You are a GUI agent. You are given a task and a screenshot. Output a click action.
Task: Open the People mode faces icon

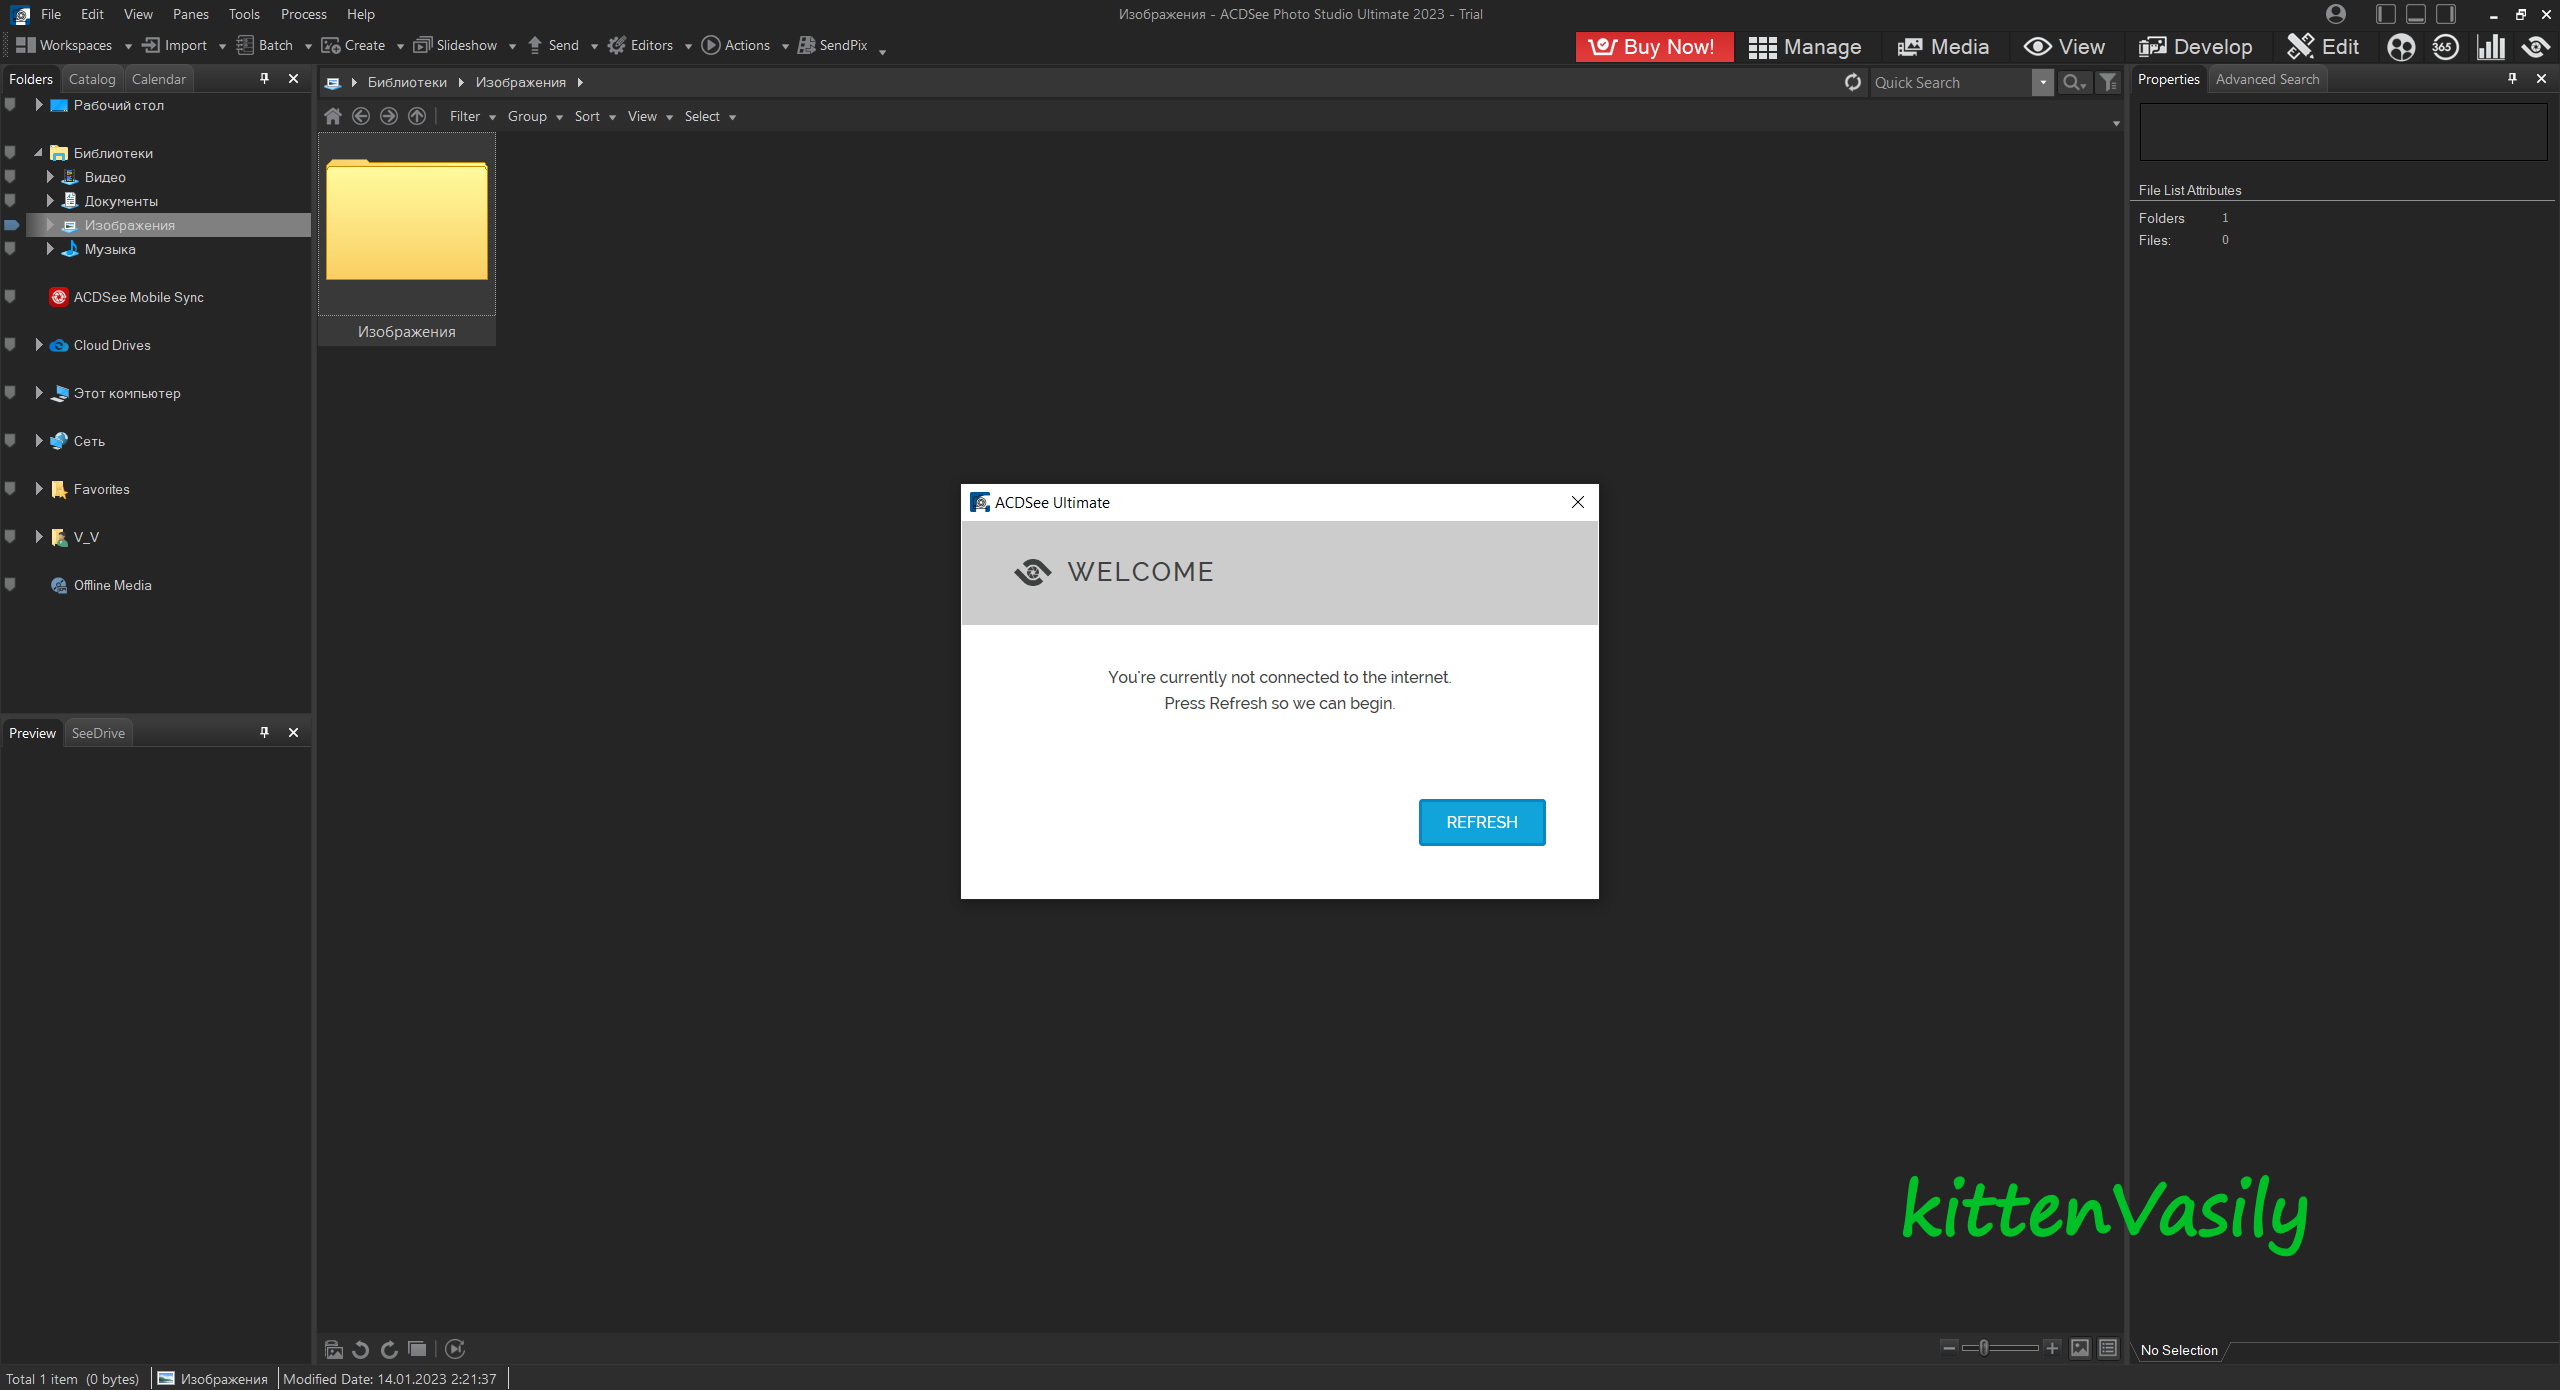pyautogui.click(x=2400, y=47)
